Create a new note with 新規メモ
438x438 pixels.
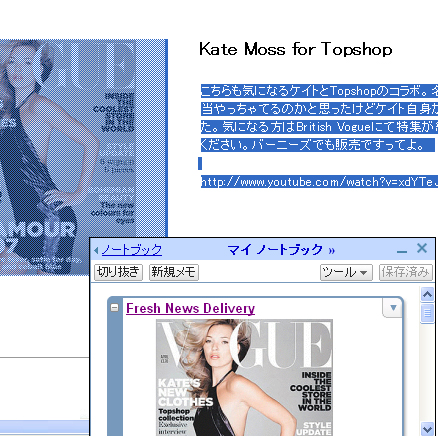click(x=174, y=272)
